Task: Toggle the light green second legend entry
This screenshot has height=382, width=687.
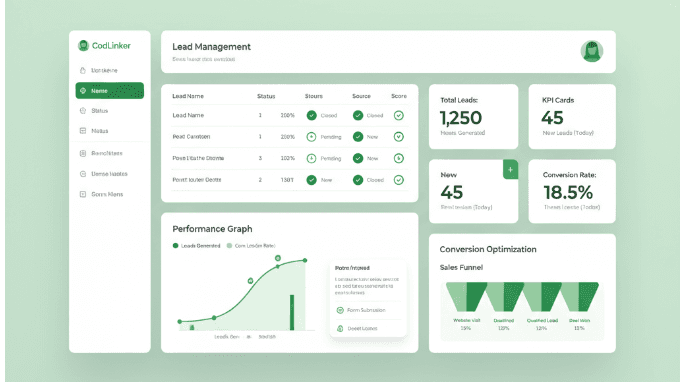Action: point(251,246)
